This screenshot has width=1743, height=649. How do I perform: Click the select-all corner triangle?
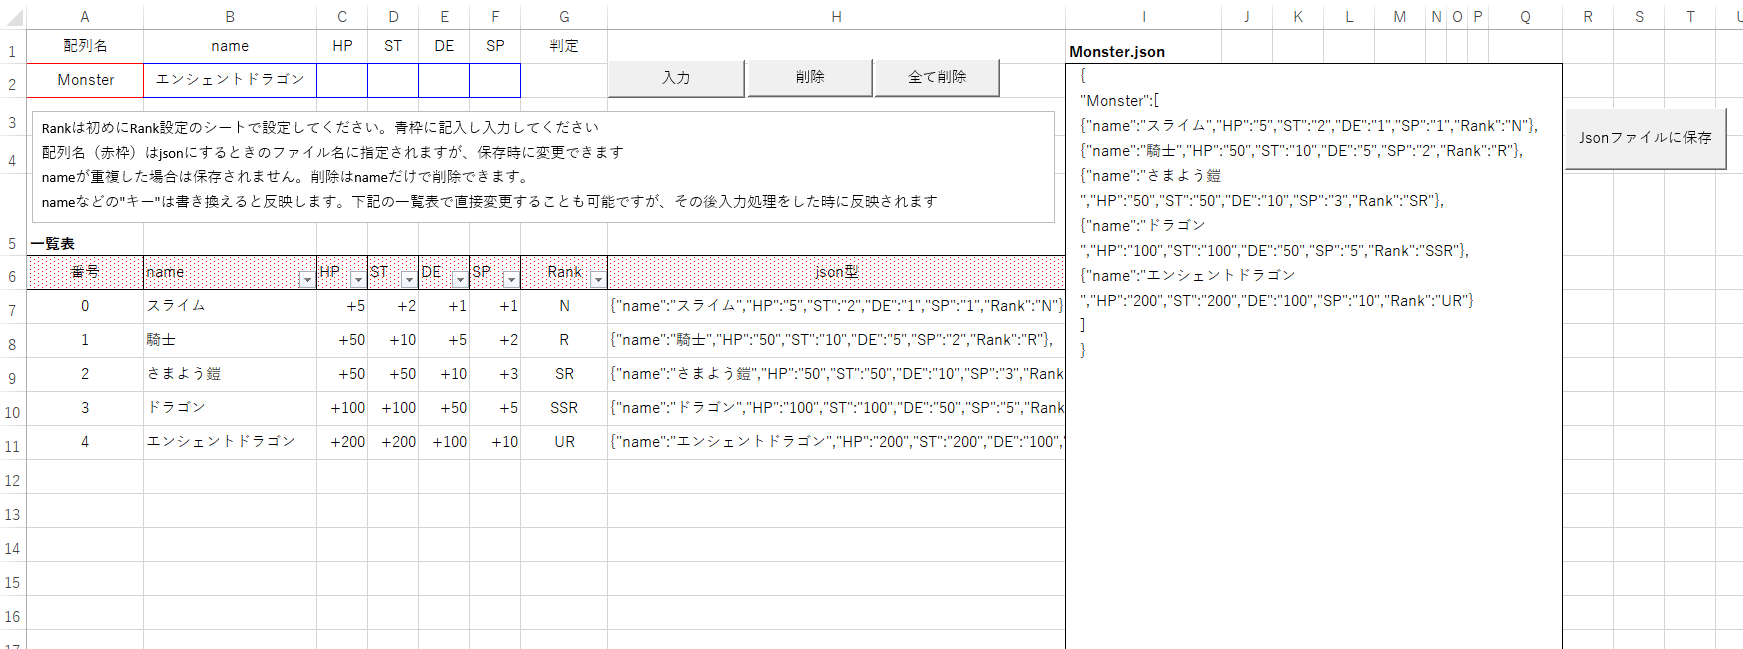(x=15, y=17)
